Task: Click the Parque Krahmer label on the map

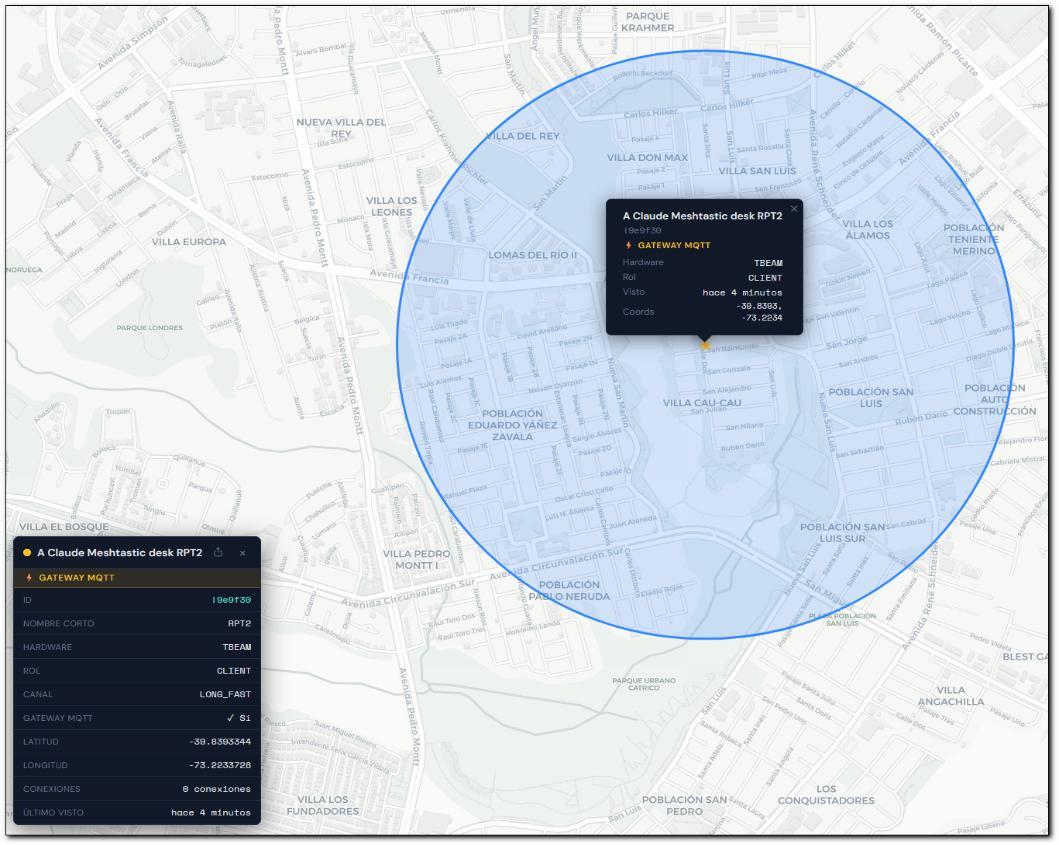Action: tap(648, 22)
